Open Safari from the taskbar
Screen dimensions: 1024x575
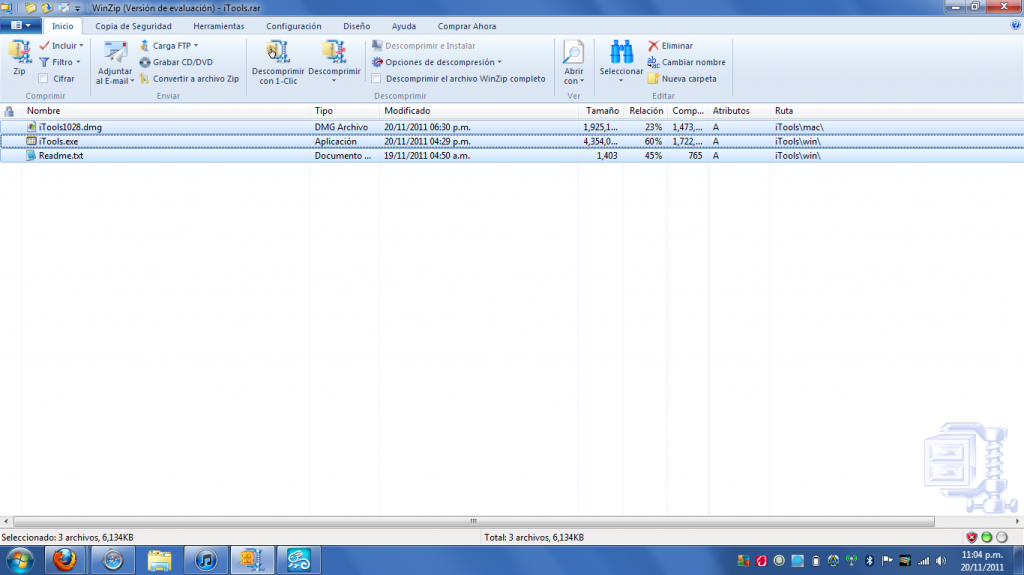click(112, 560)
